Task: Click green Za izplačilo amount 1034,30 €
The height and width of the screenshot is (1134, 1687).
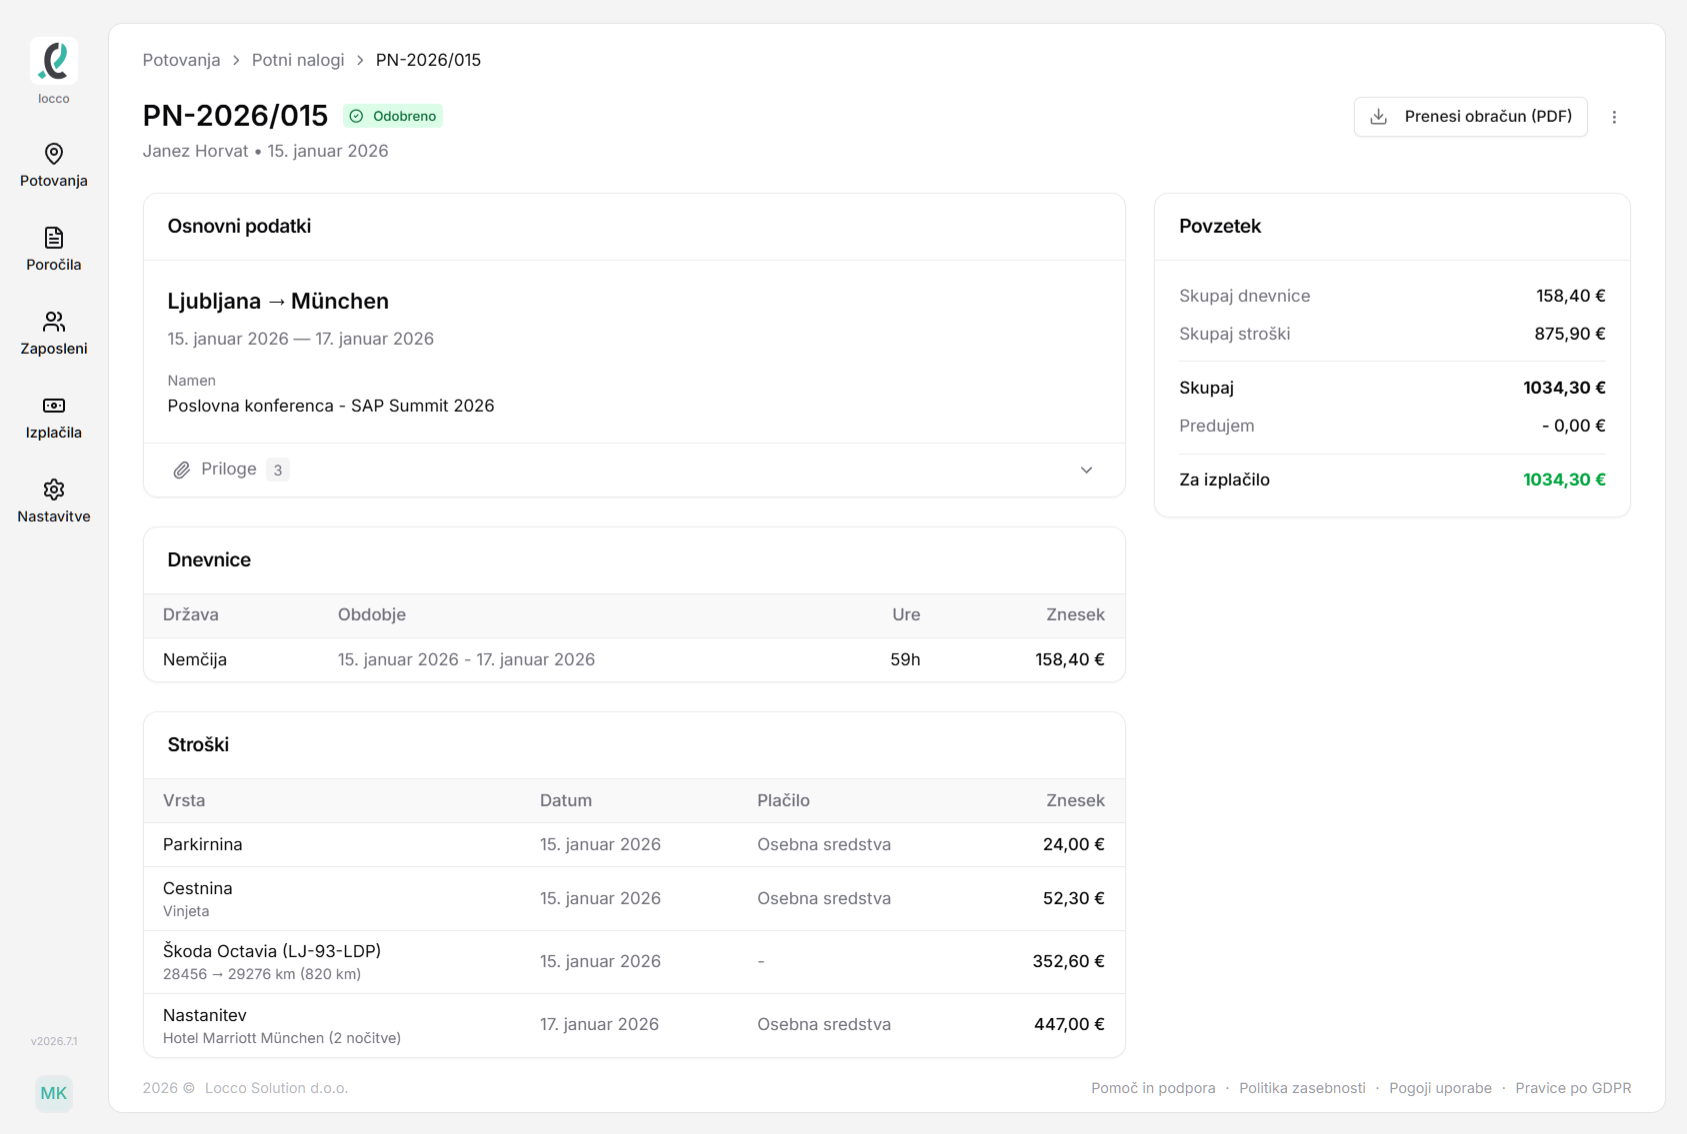Action: [1564, 480]
